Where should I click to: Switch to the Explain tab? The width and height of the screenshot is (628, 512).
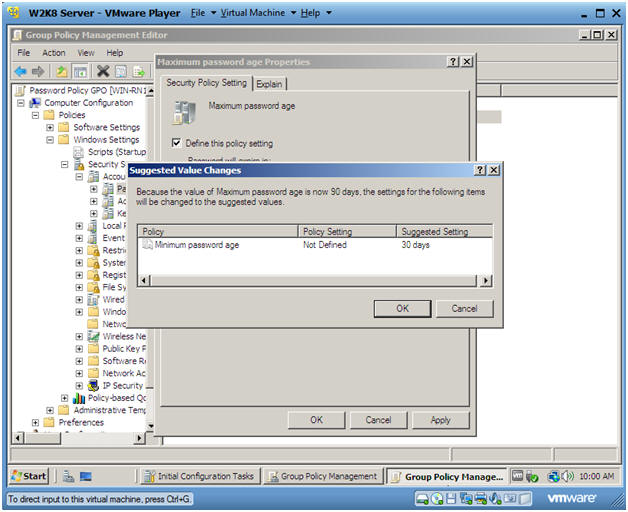[x=269, y=84]
